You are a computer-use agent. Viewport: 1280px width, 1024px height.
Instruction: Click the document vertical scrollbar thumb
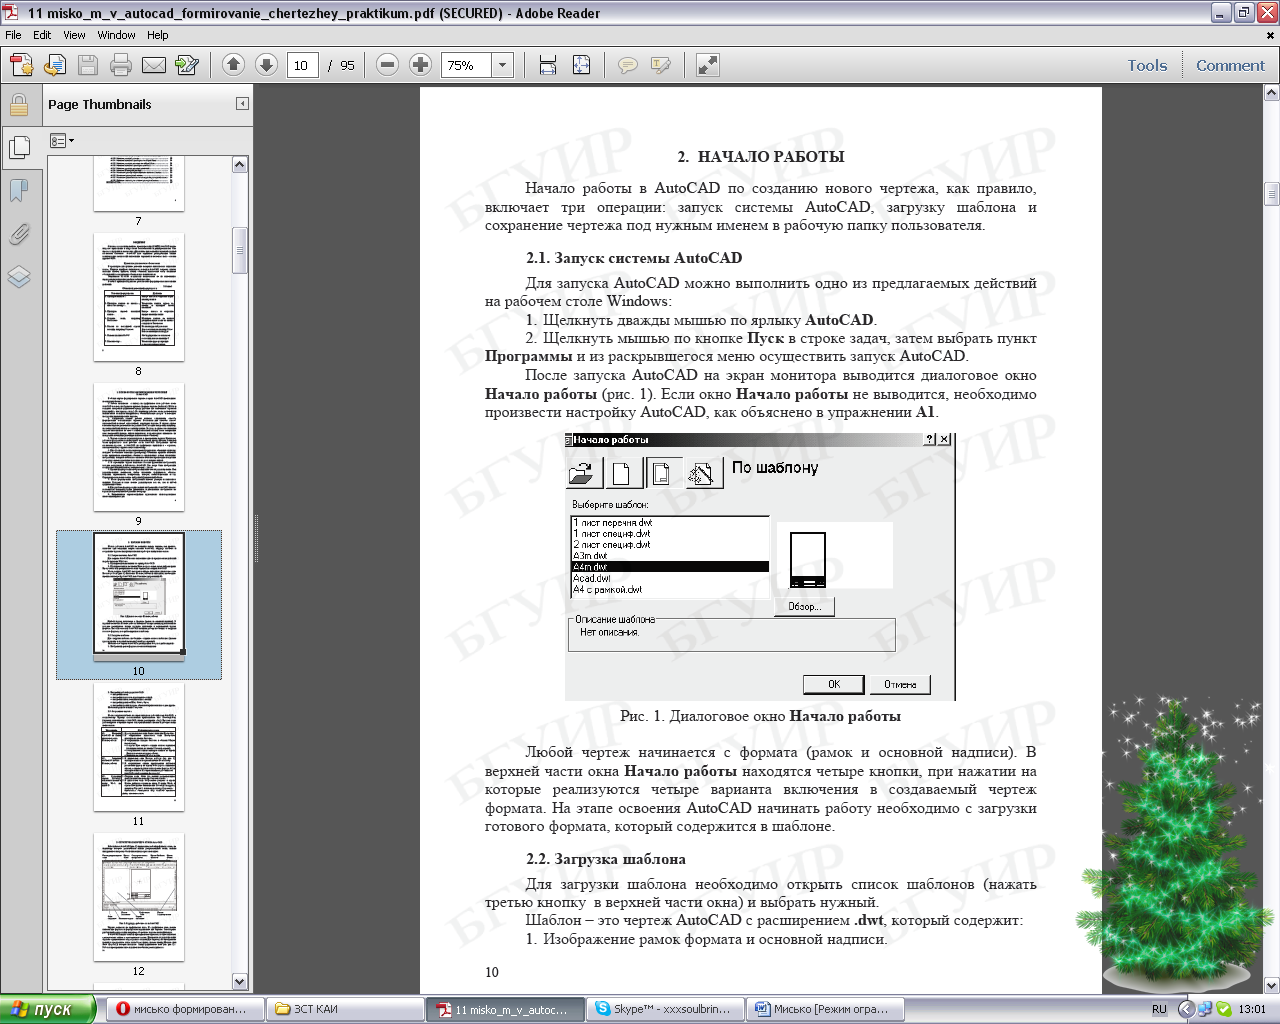1271,193
